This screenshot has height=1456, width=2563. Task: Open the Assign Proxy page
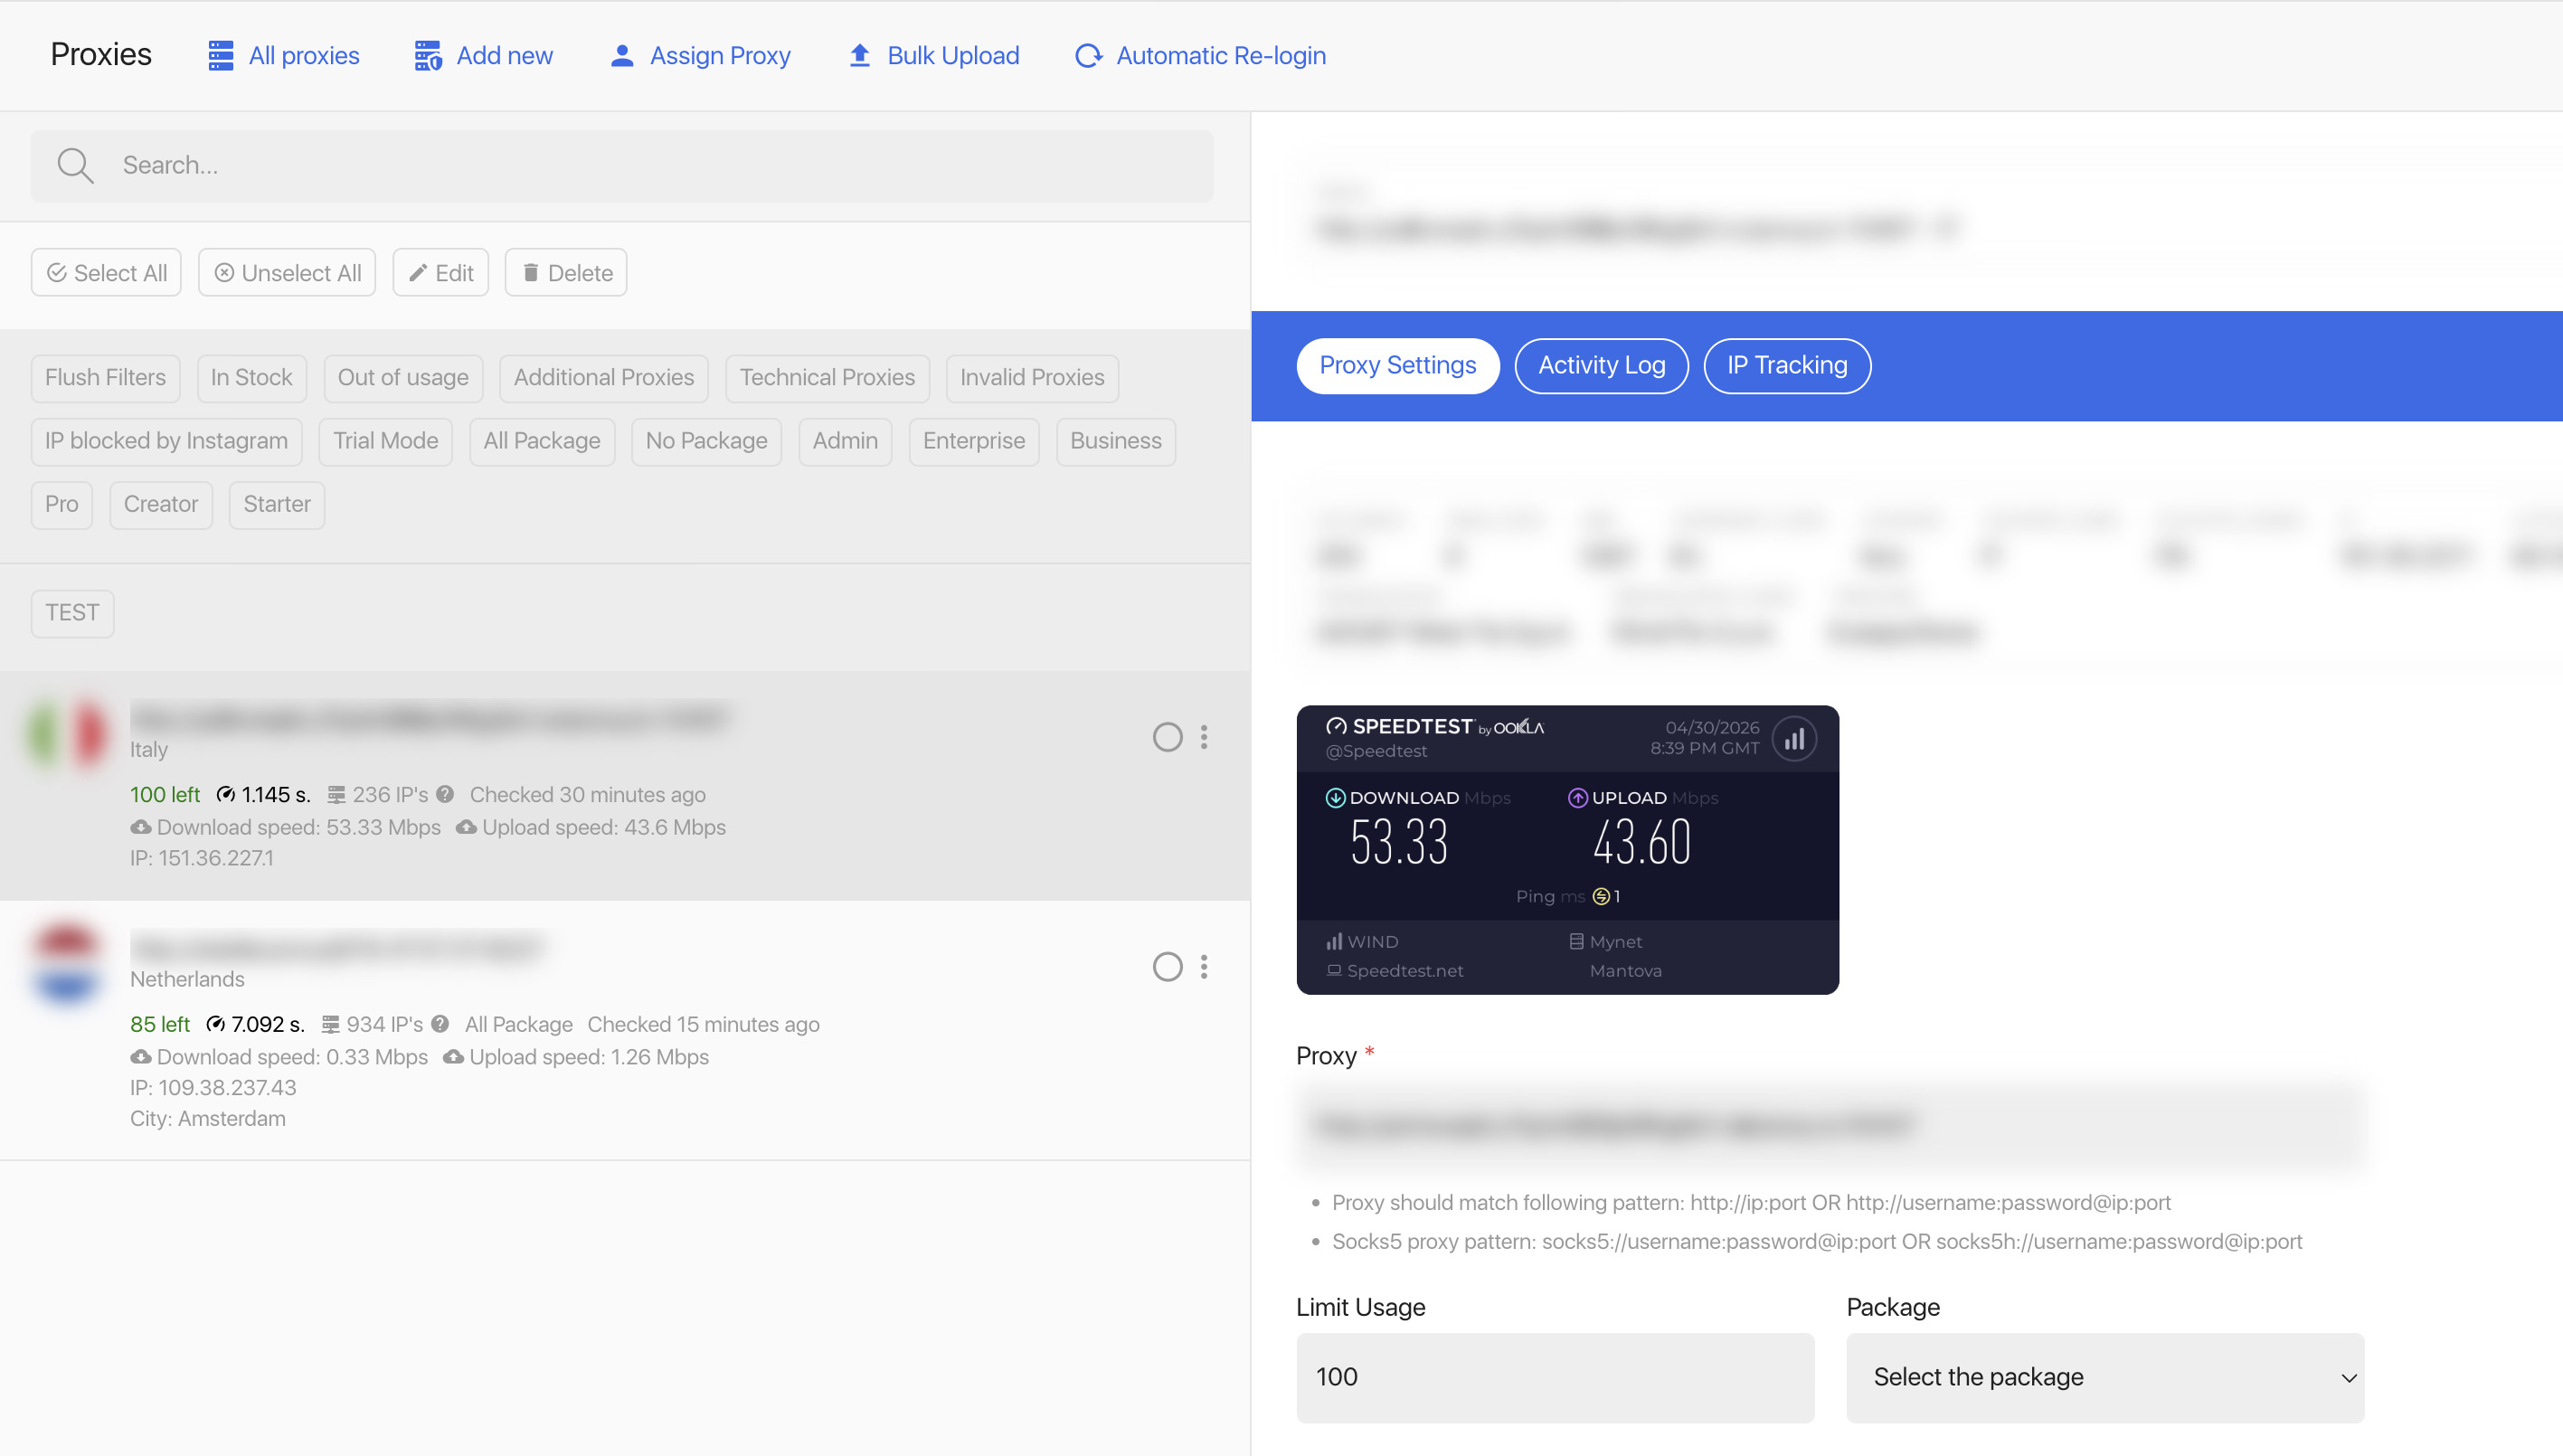(700, 56)
